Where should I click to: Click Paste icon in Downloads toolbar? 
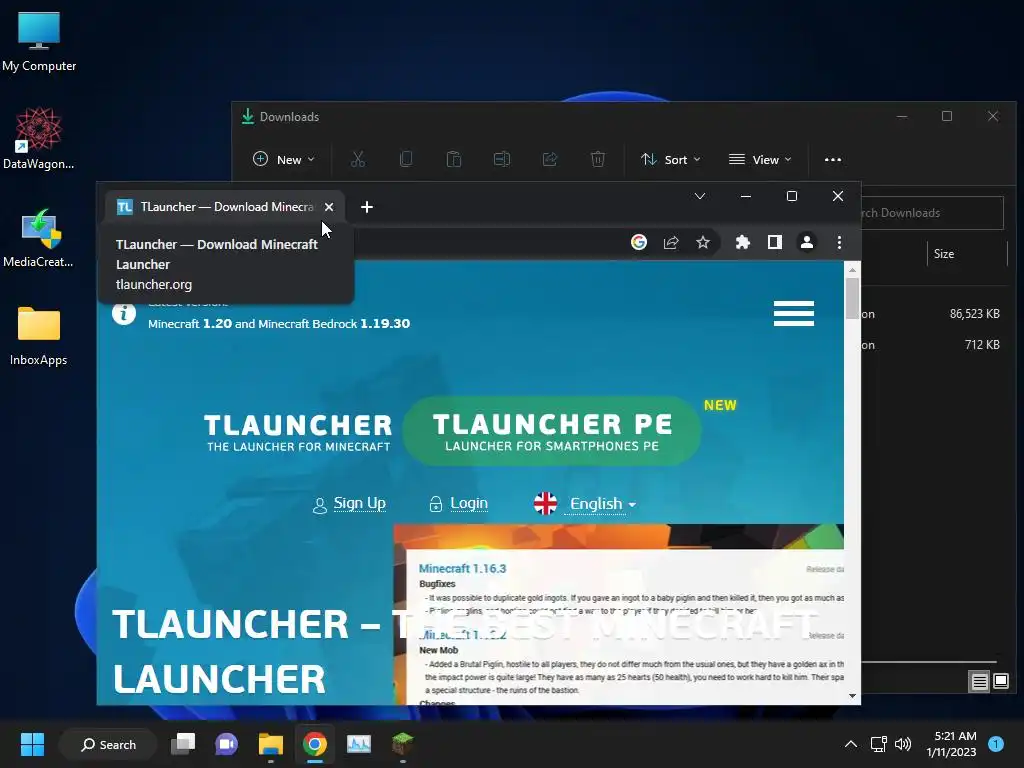click(454, 159)
